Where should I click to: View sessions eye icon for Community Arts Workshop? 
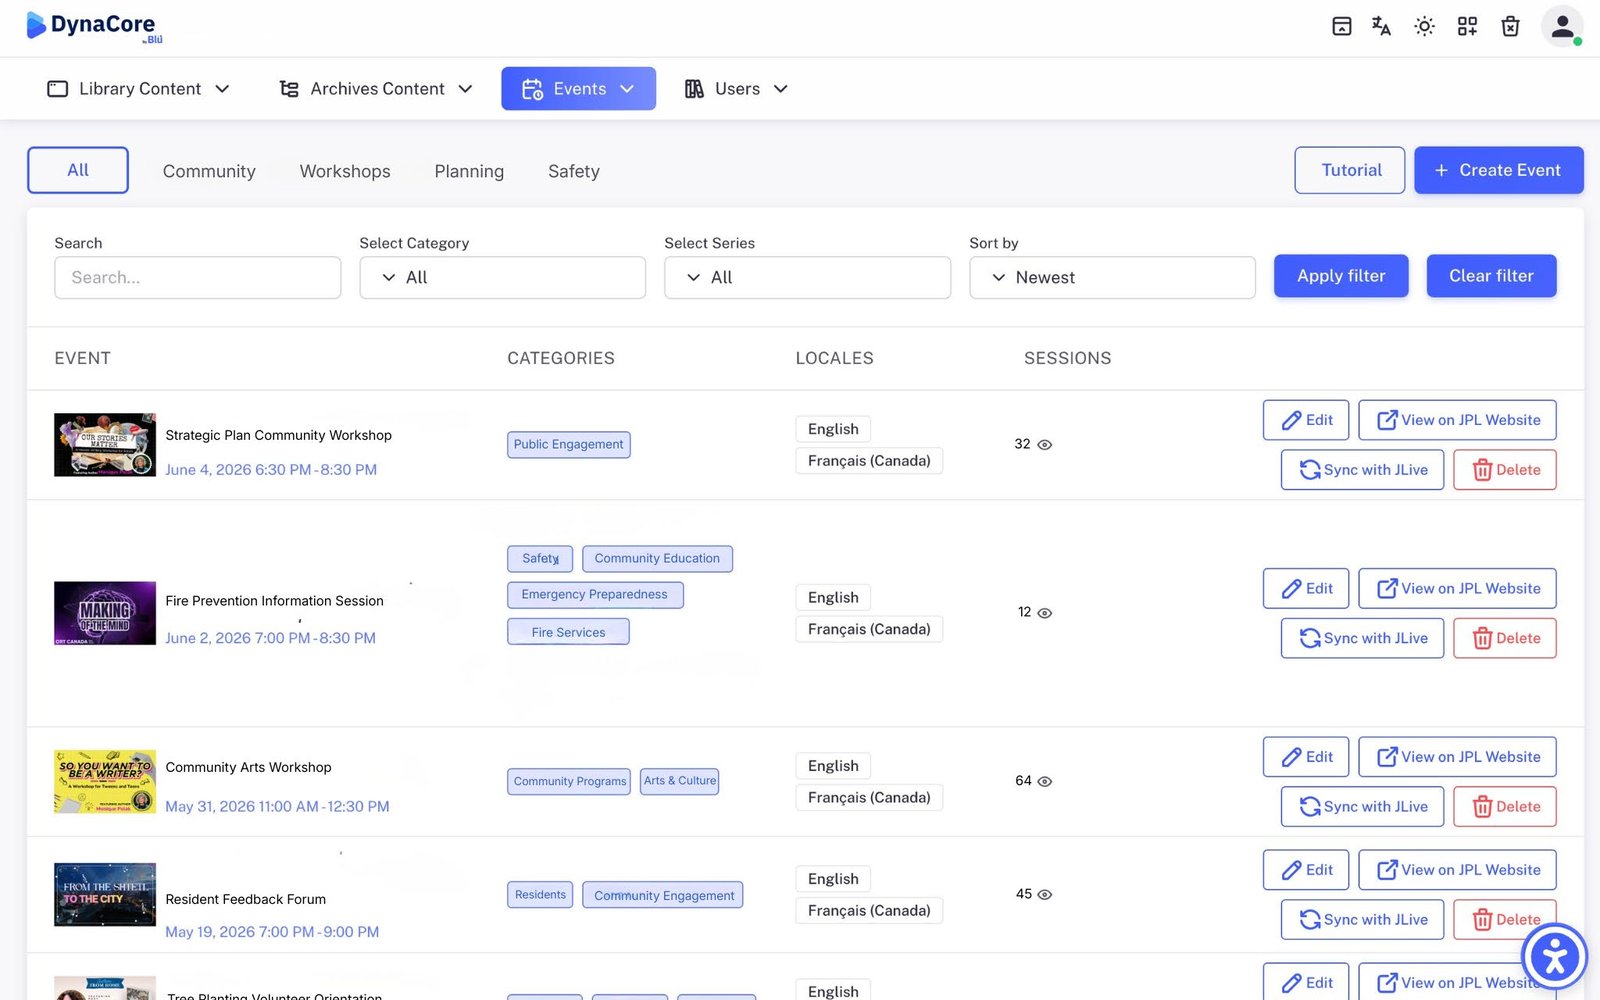[1045, 782]
